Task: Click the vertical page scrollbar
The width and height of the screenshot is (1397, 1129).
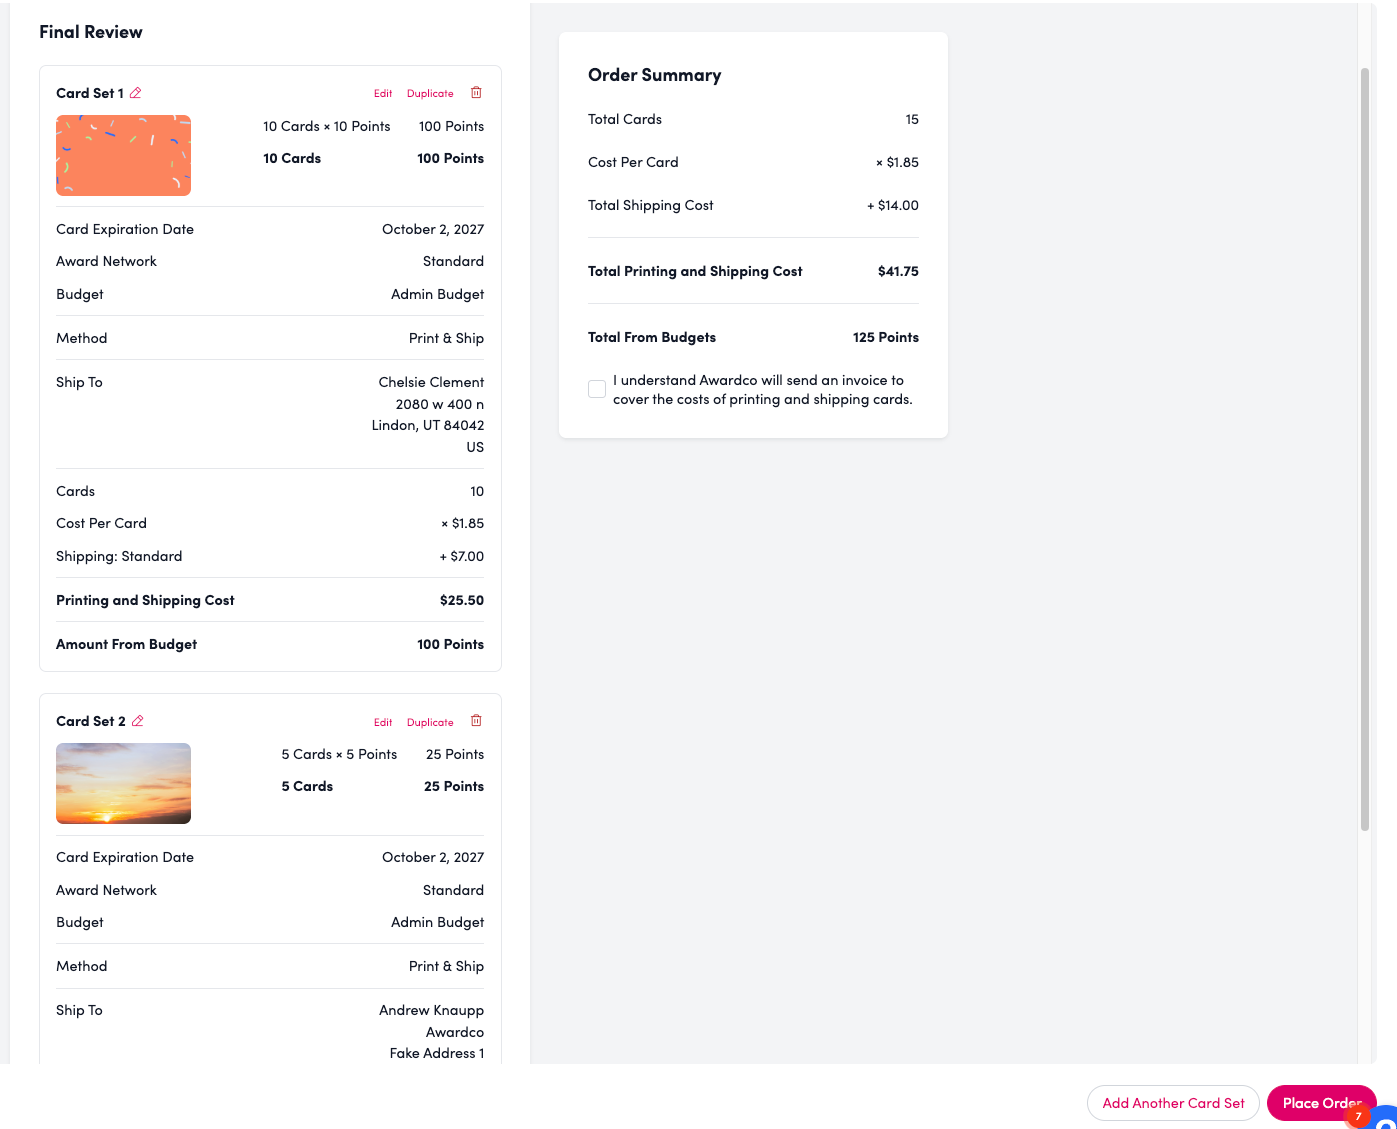Action: tap(1365, 450)
